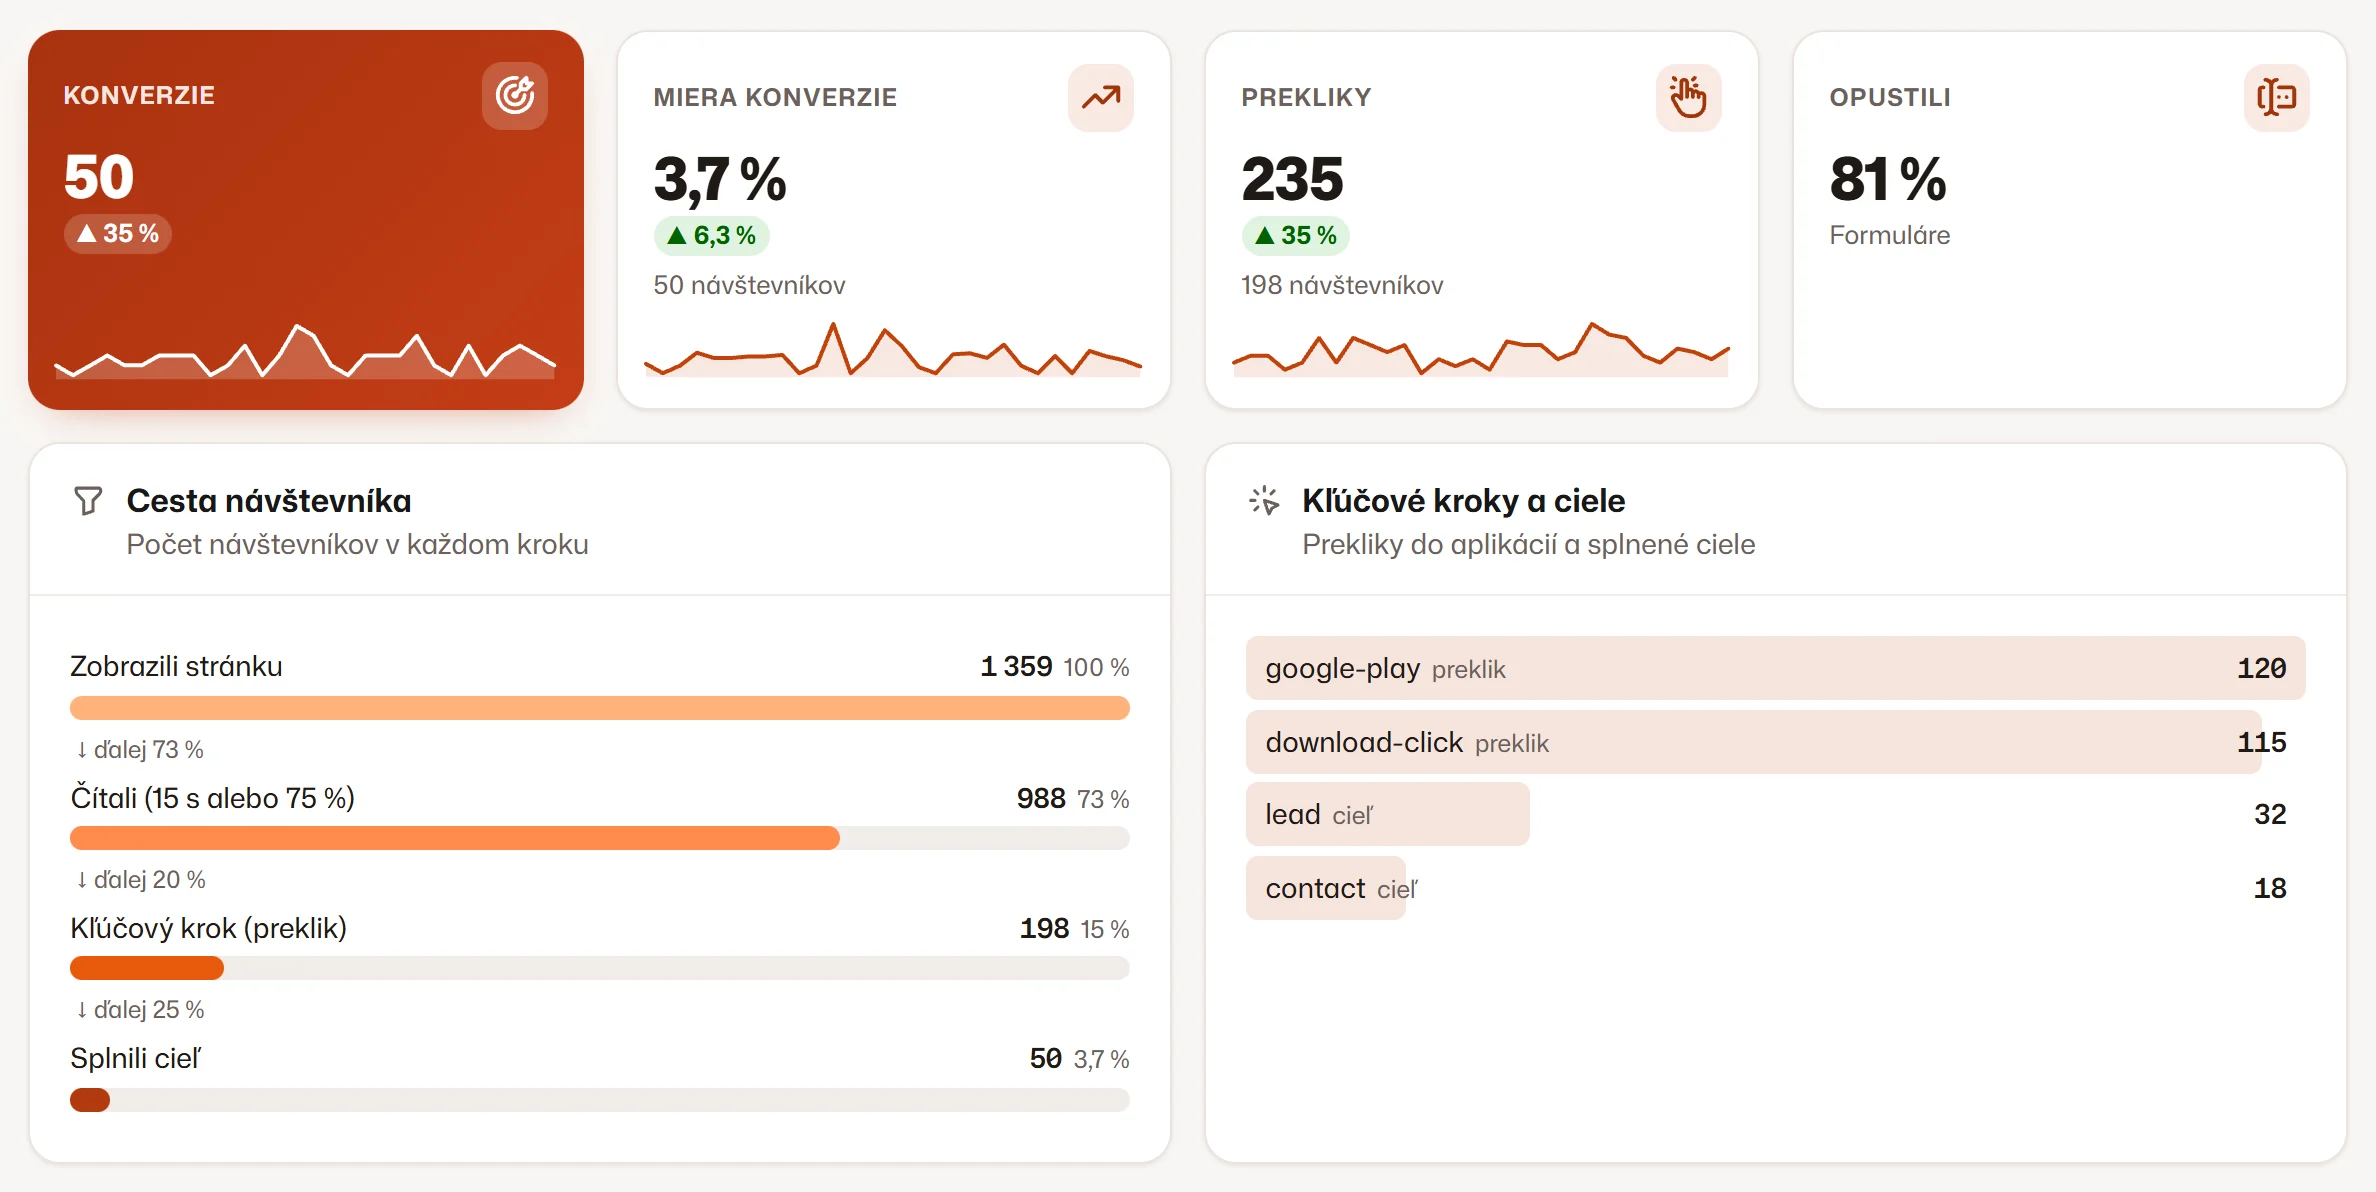Click the funnel icon beside Cesta návštevníka
Viewport: 2376px width, 1192px height.
88,501
